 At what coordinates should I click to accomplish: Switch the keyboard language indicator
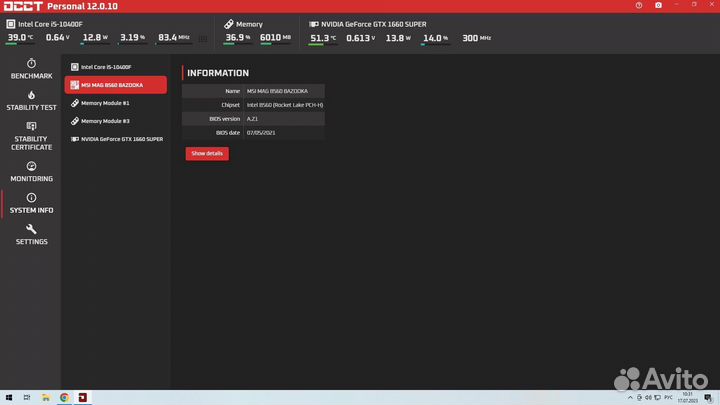coord(668,398)
